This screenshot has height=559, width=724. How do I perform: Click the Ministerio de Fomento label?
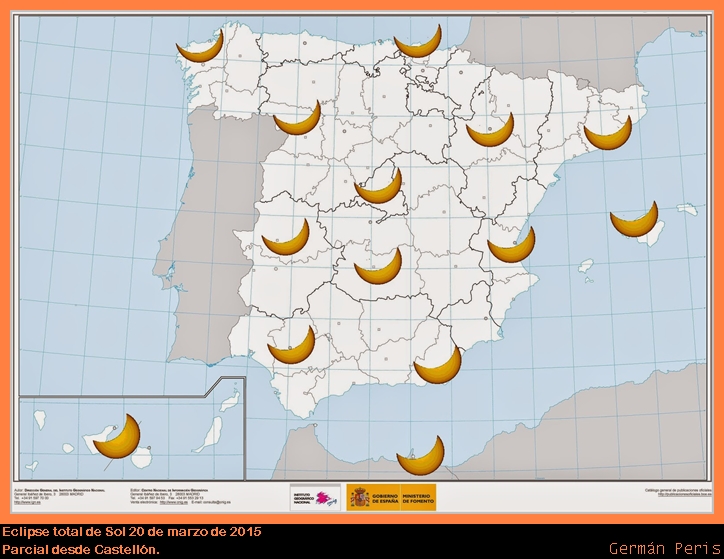coord(418,497)
